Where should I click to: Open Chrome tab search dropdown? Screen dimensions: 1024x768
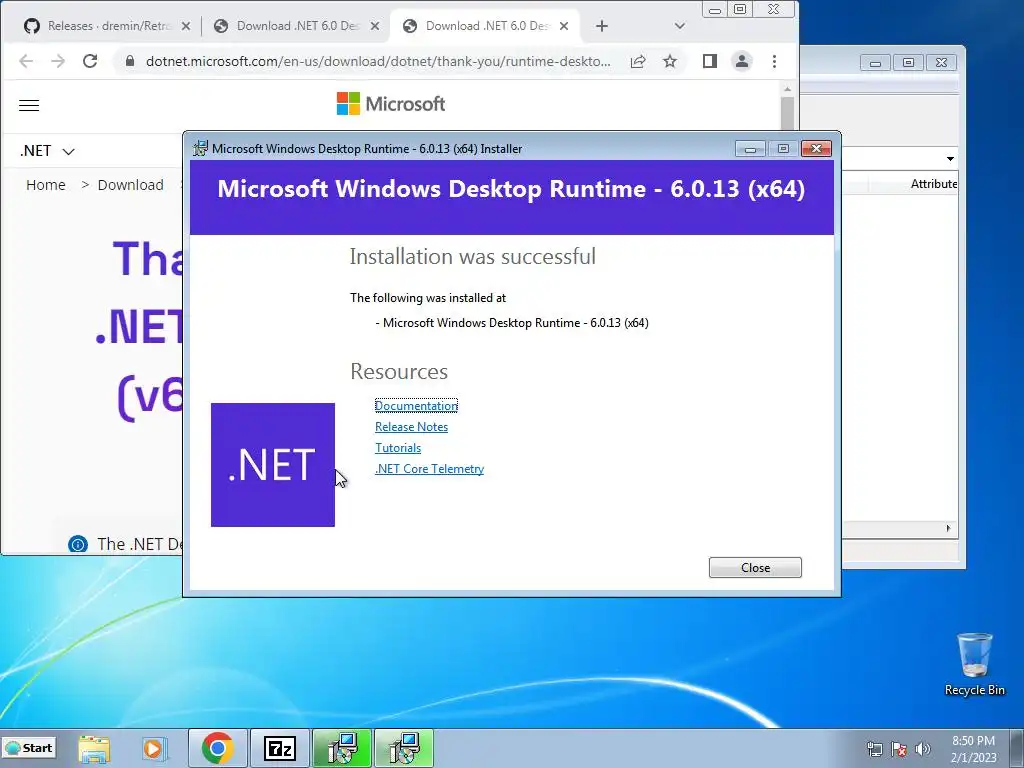(x=679, y=26)
